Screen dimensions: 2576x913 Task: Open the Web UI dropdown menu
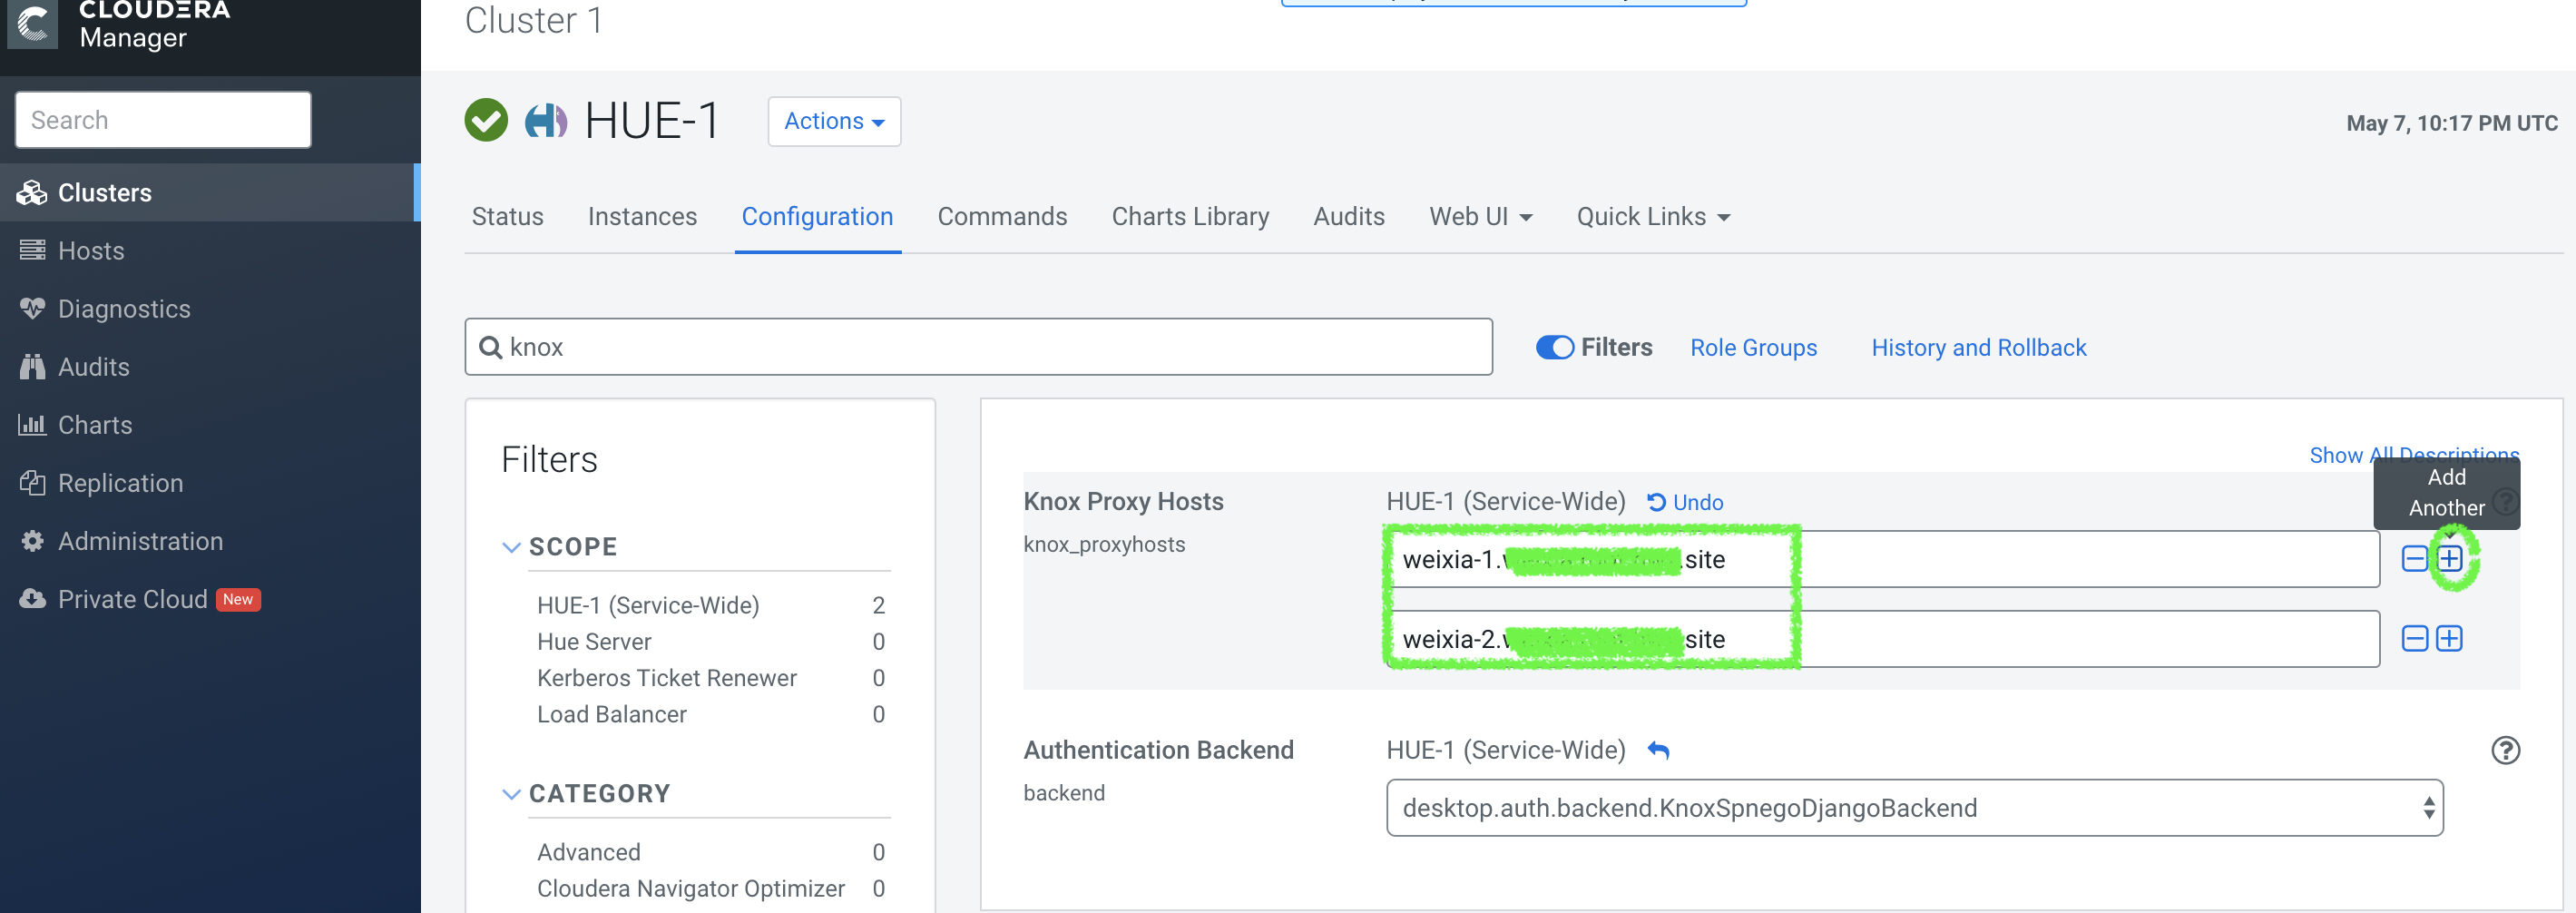(x=1480, y=217)
